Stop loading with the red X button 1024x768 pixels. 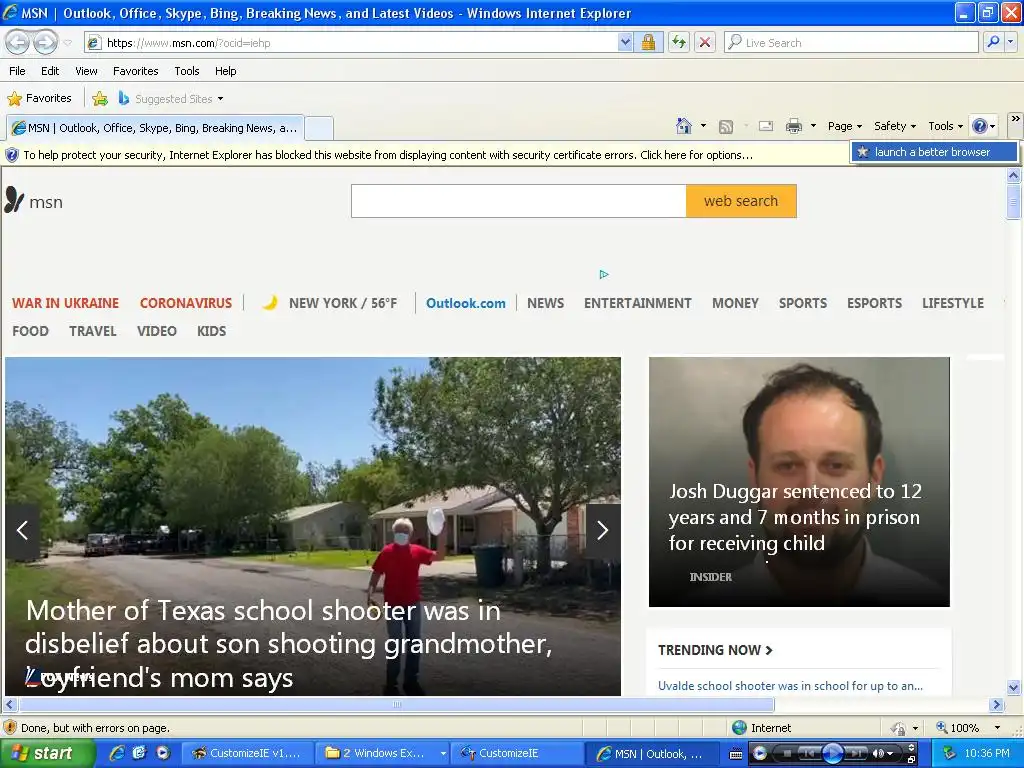[705, 42]
